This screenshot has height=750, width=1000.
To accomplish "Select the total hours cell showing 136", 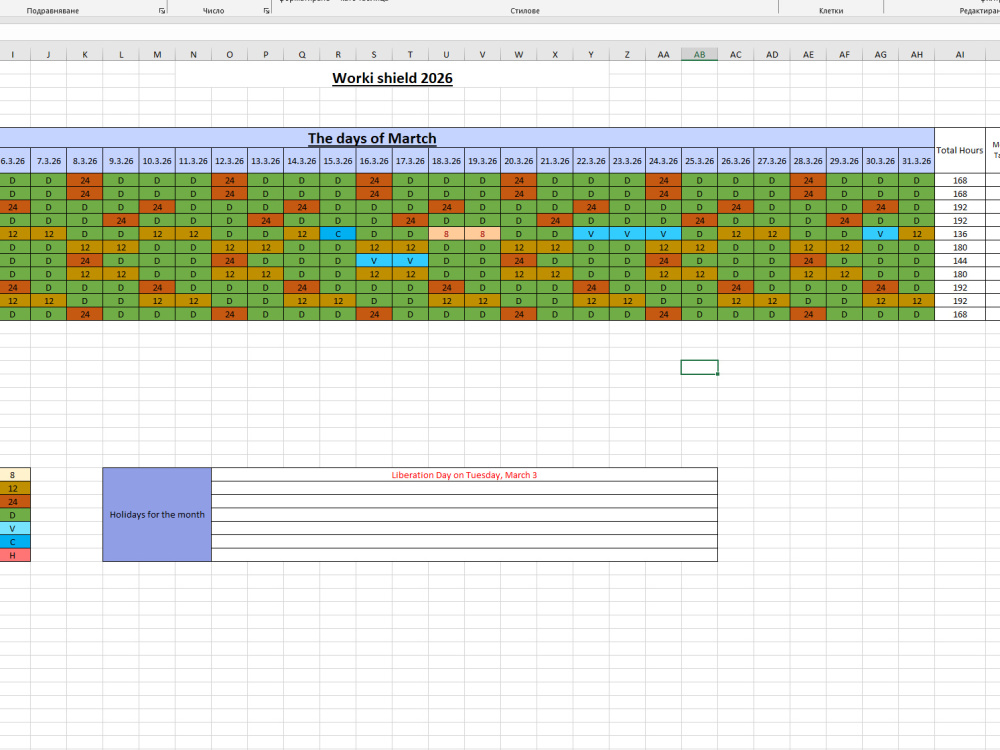I will point(960,234).
